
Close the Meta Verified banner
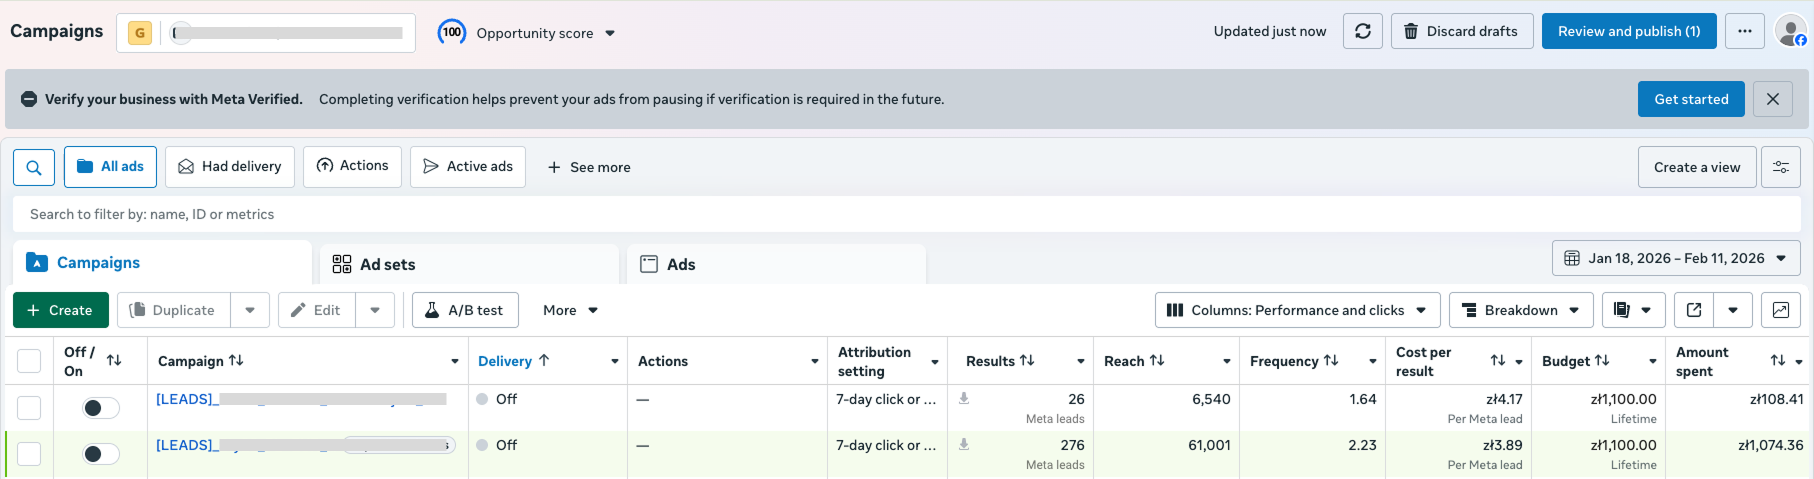pos(1772,99)
